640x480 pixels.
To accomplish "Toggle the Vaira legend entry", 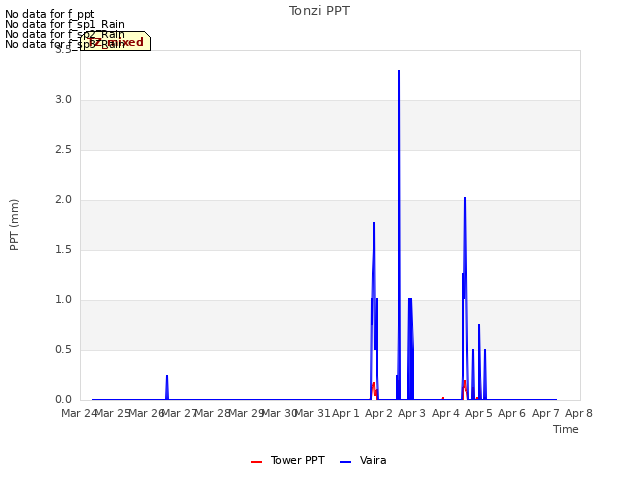I will click(363, 460).
